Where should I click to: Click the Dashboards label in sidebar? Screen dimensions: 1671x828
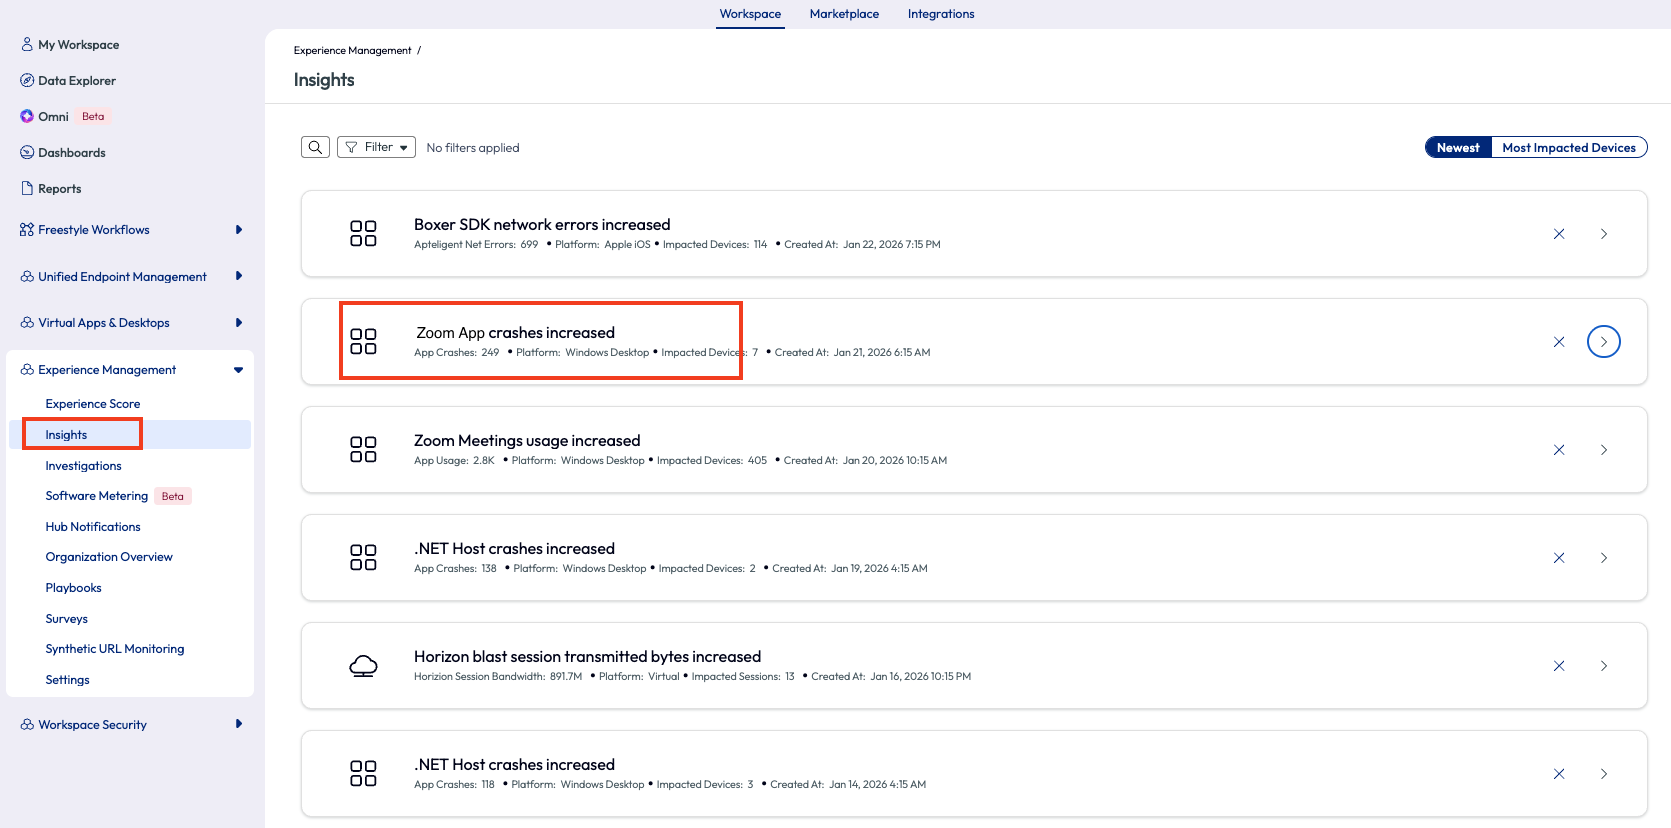tap(72, 152)
